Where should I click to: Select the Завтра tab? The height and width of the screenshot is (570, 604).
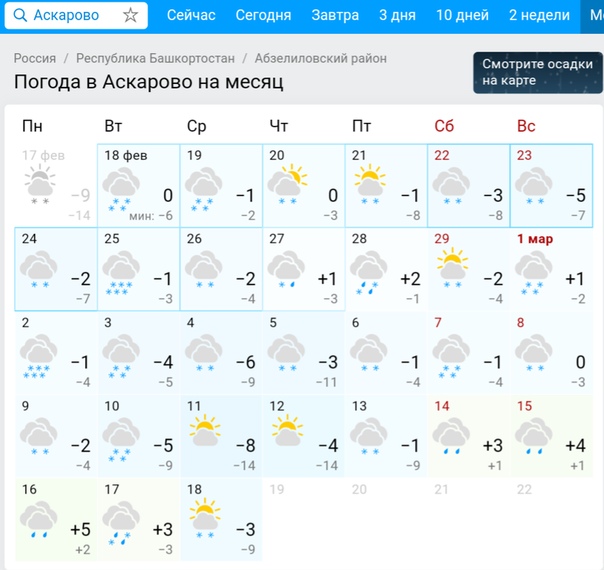335,15
